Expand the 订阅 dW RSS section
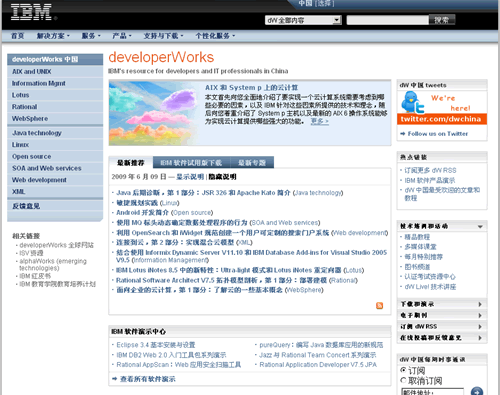The image size is (500, 395). [442, 326]
